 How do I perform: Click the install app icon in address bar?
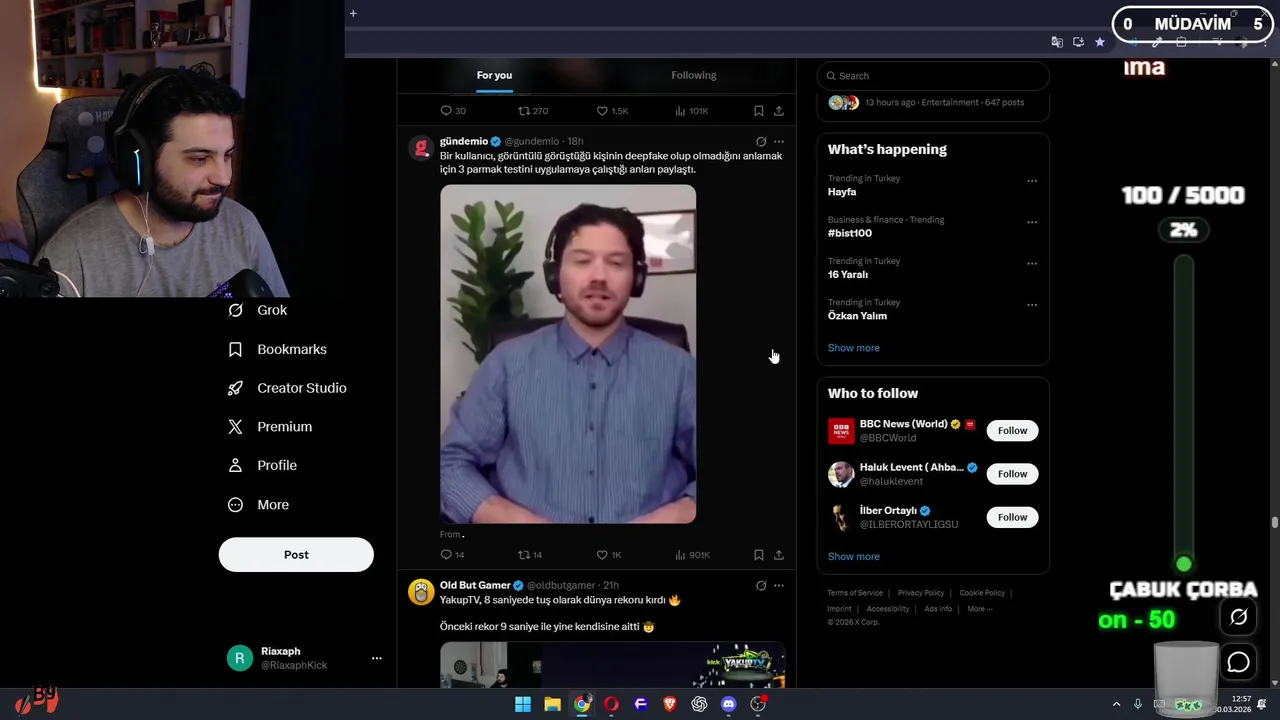coord(1078,42)
